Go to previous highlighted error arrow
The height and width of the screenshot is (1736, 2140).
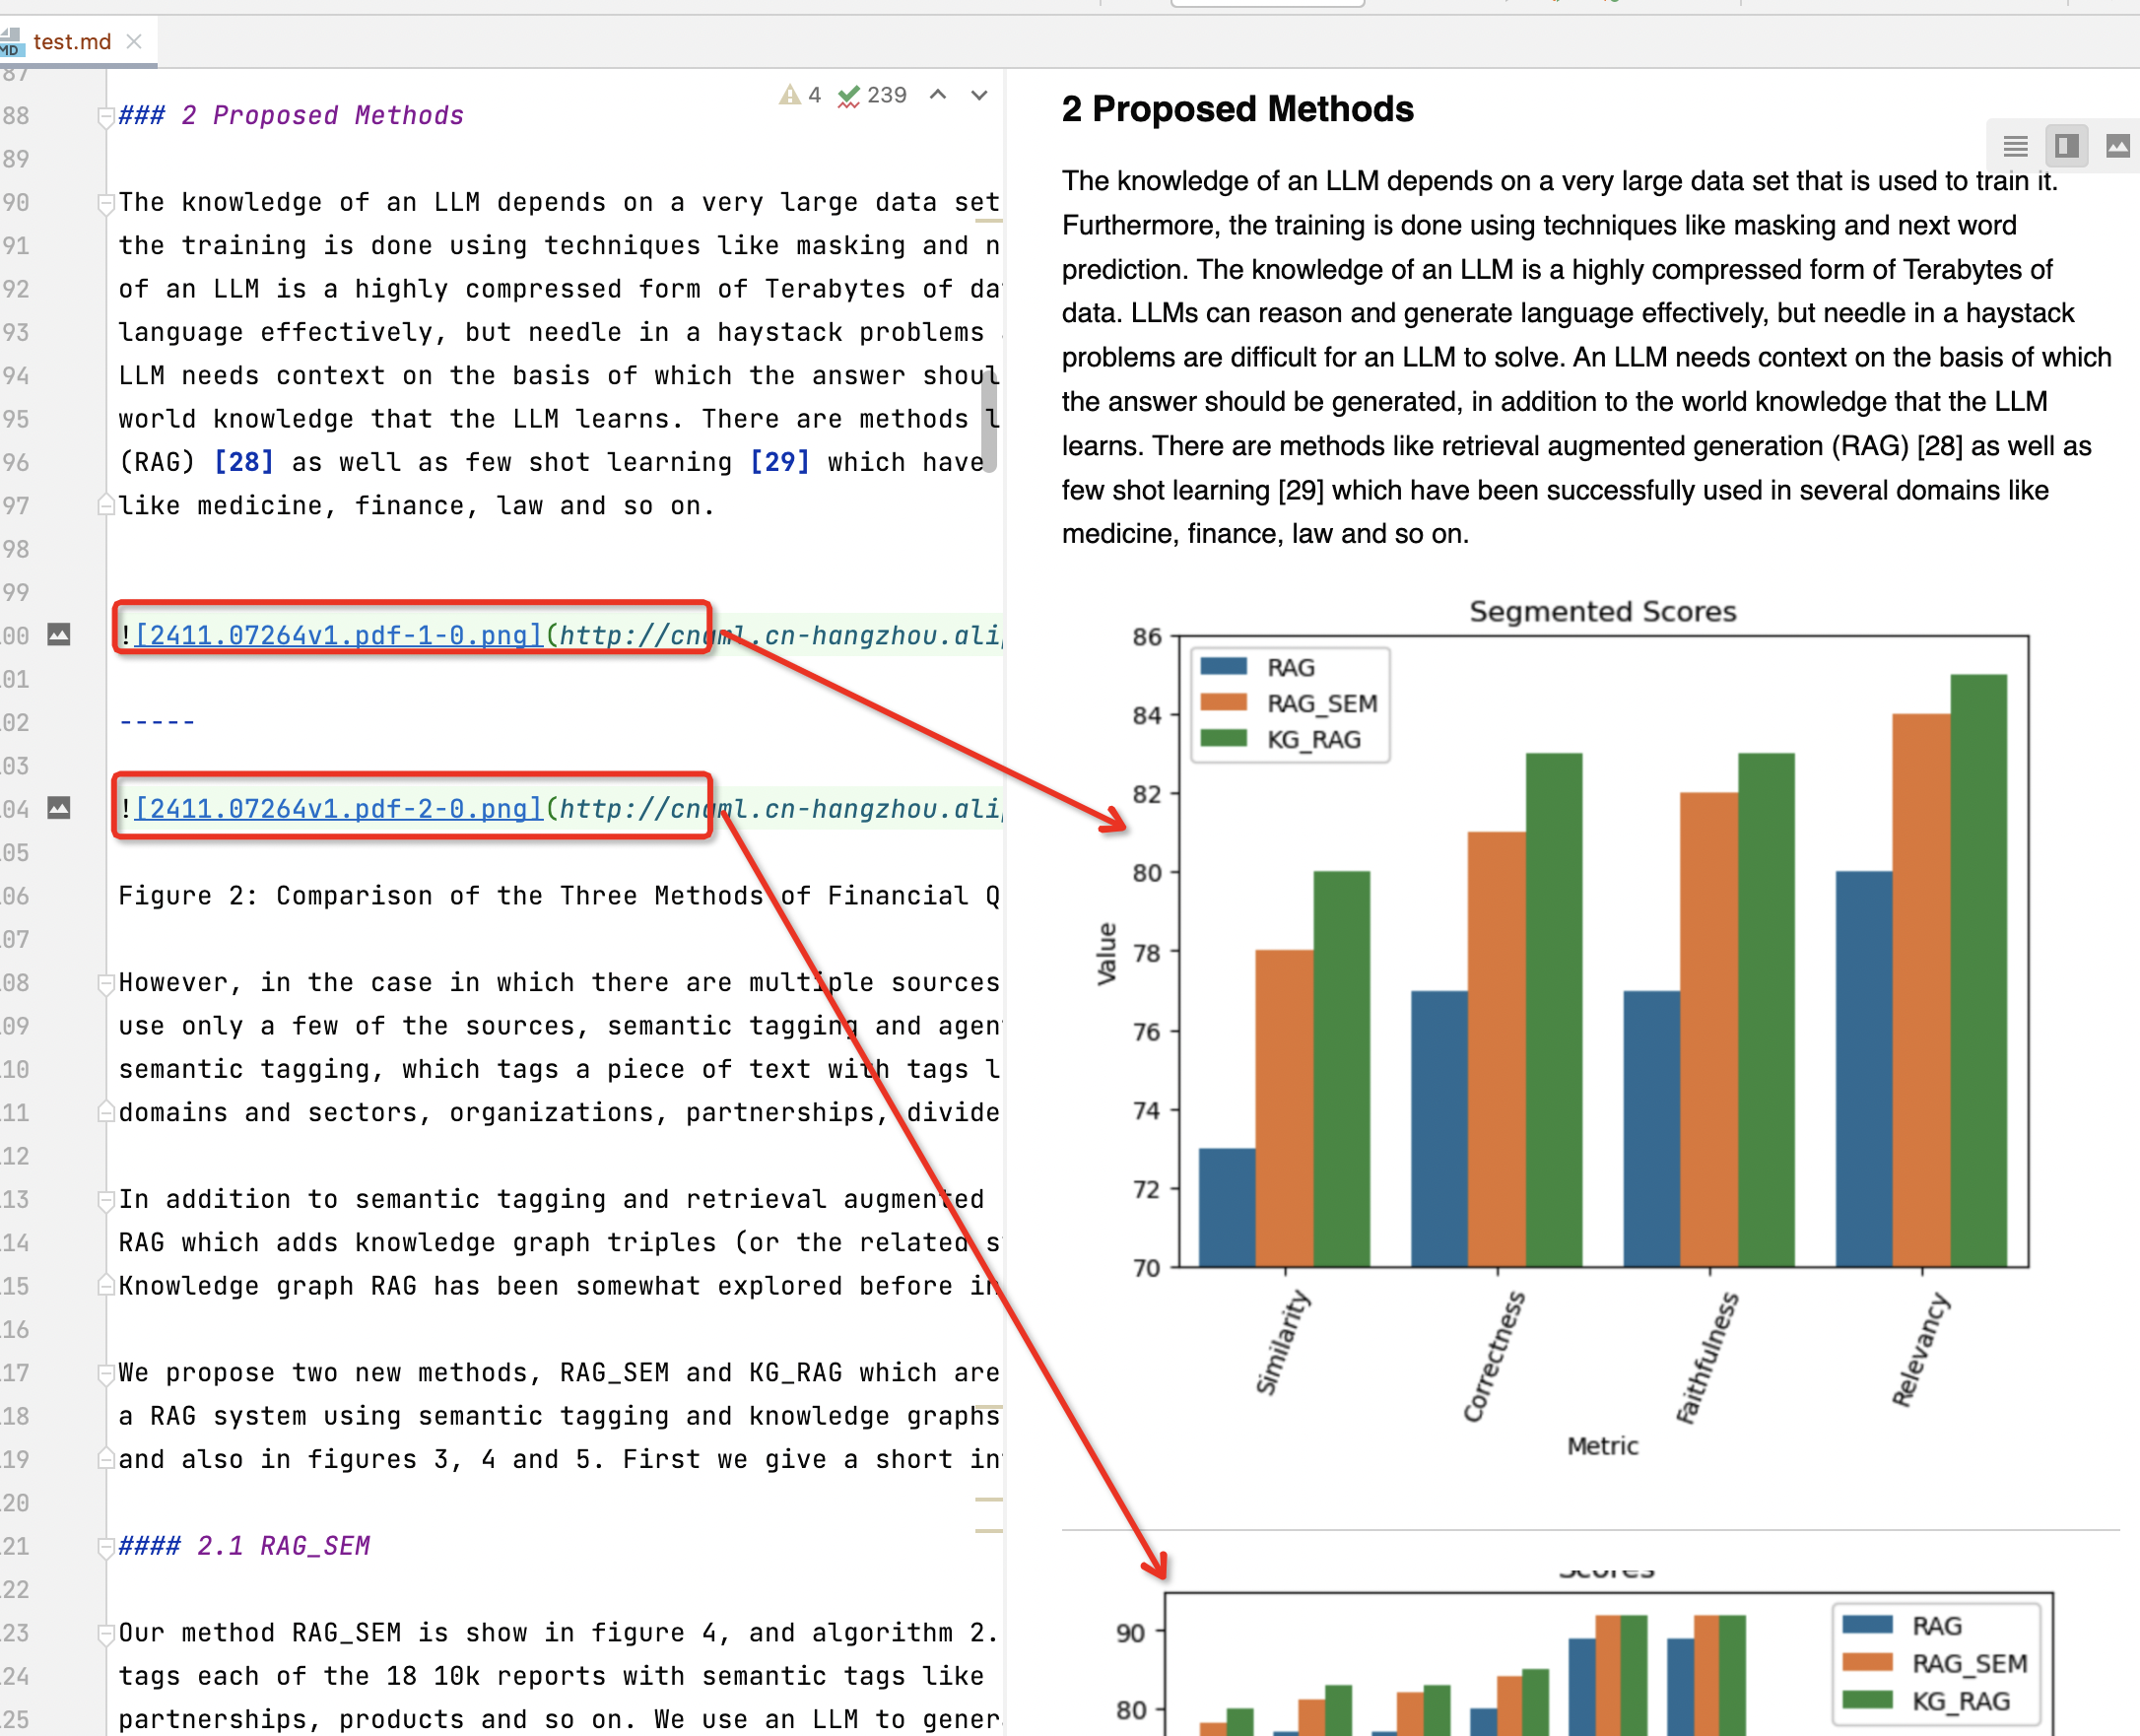click(938, 95)
